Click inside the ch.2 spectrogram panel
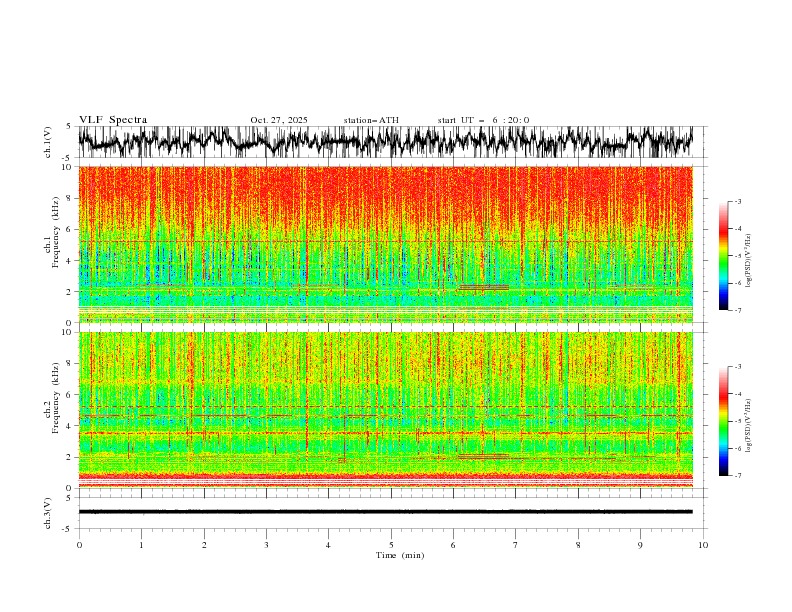Screen dimensions: 792x612 click(385, 410)
